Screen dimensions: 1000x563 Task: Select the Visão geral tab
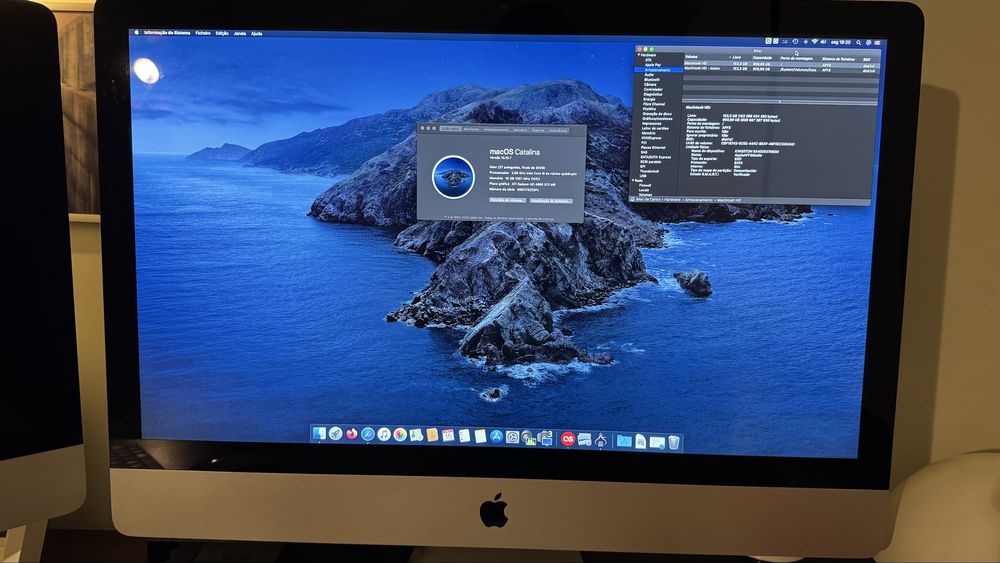click(450, 129)
